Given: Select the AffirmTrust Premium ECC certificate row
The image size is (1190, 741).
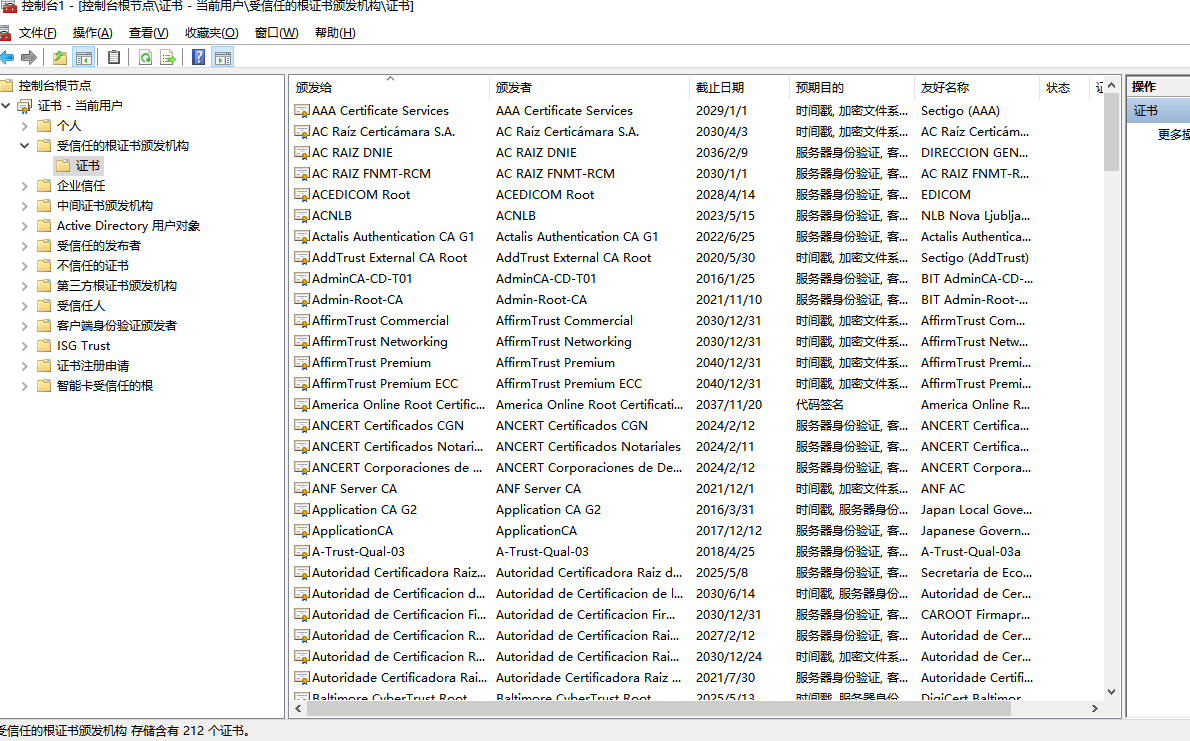Looking at the screenshot, I should (x=384, y=384).
